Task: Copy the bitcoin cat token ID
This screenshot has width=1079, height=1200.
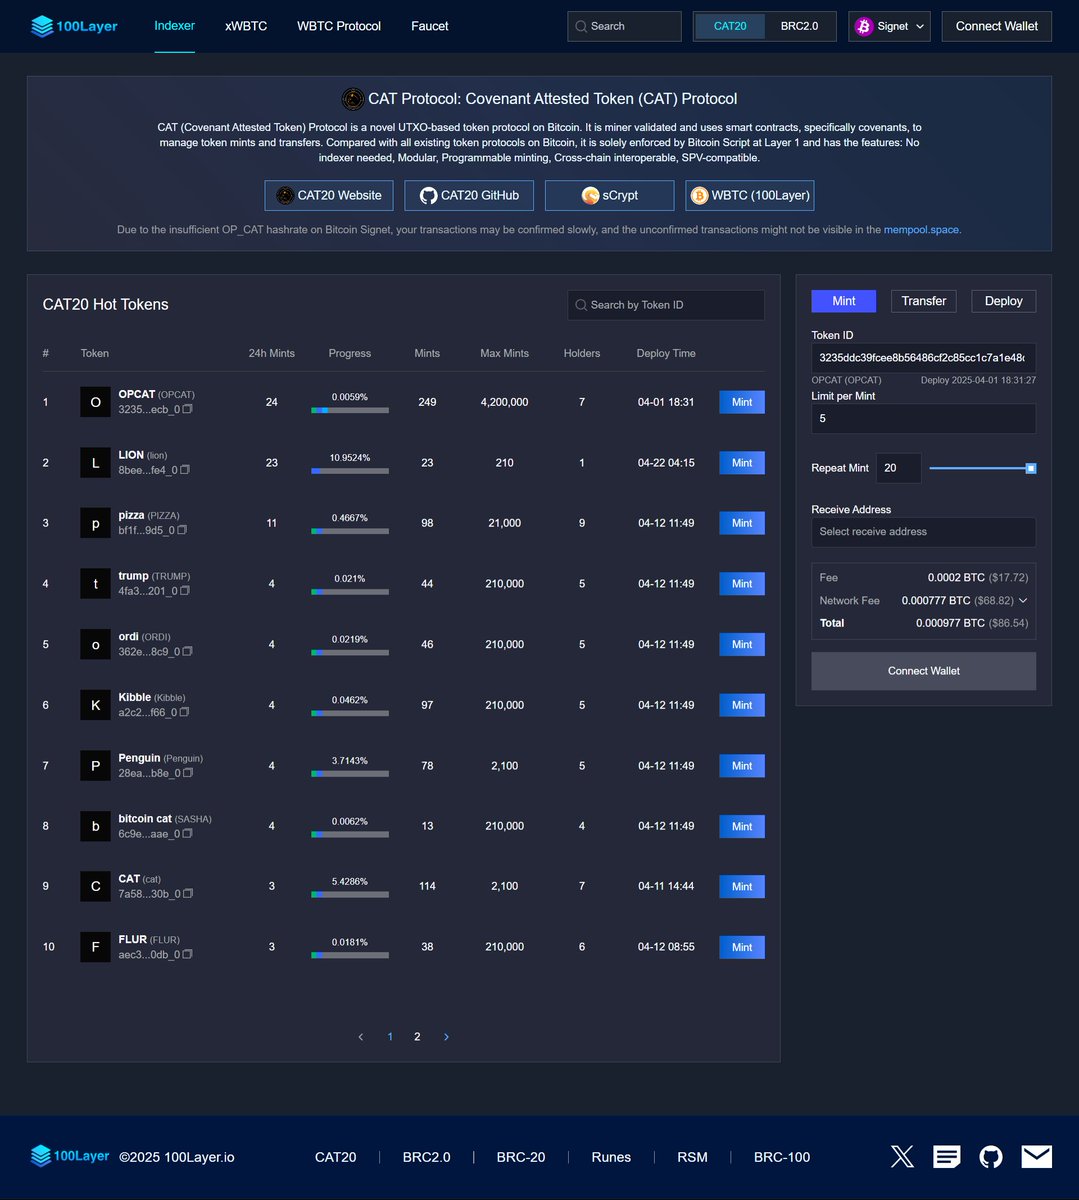Action: pyautogui.click(x=187, y=833)
